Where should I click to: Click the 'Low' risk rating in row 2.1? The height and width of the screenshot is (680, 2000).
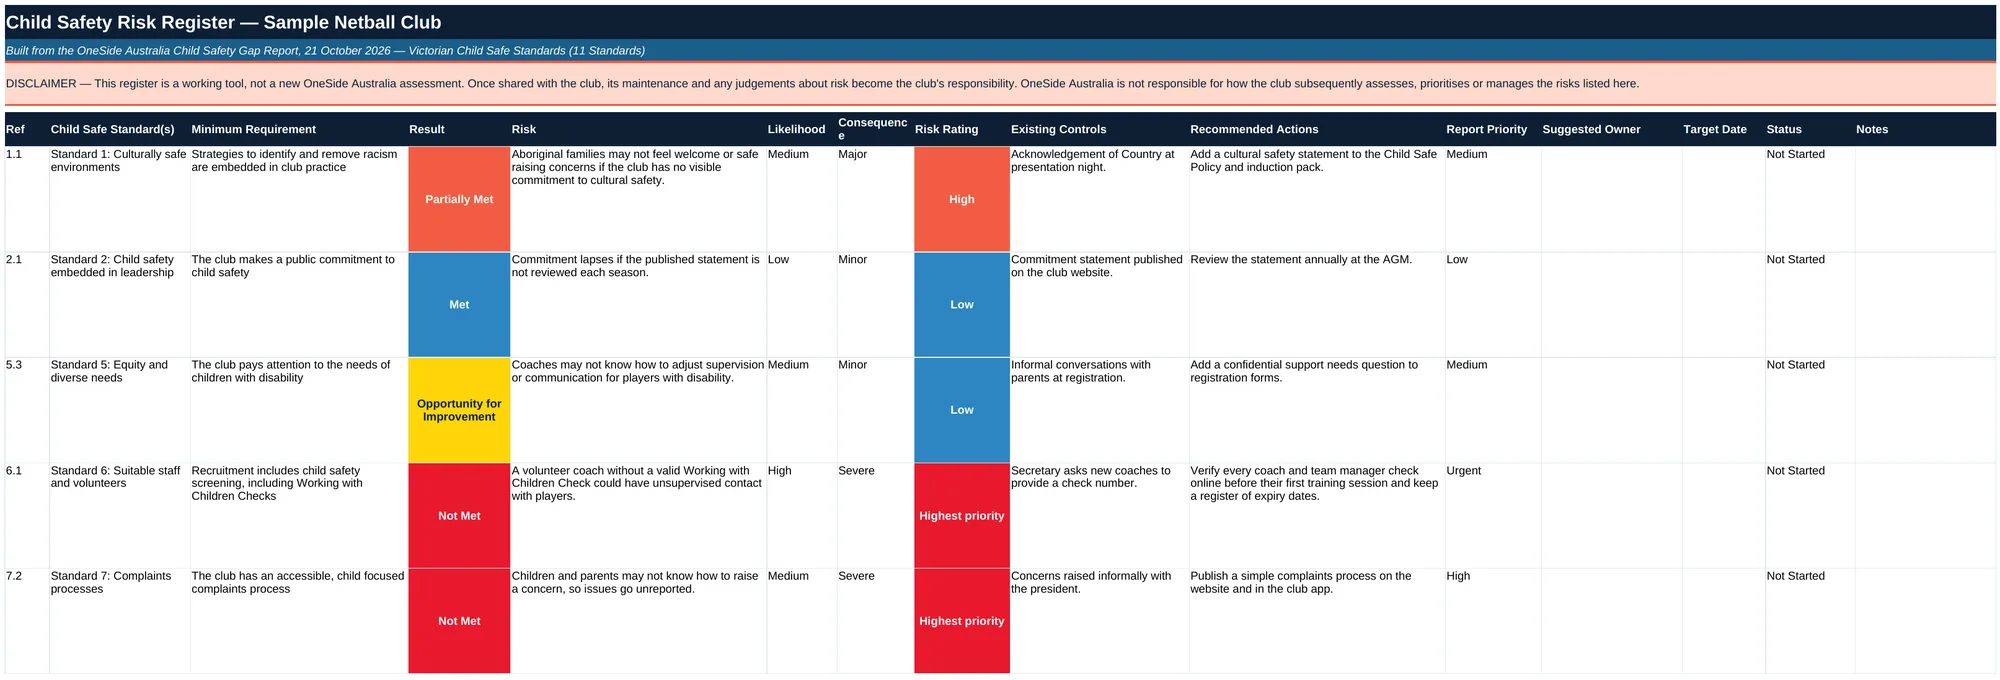pyautogui.click(x=962, y=304)
